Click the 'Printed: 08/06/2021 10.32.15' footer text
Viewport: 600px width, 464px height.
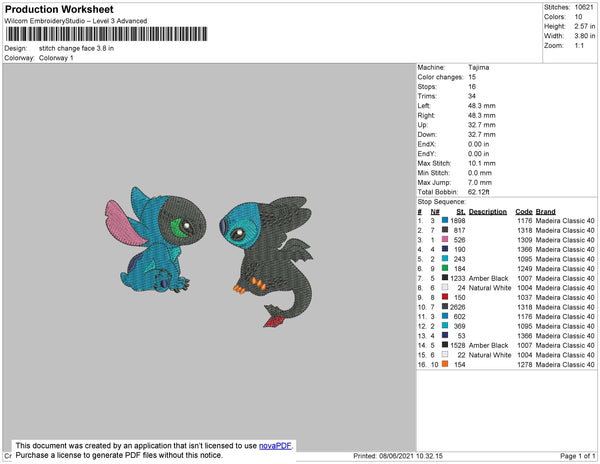[x=398, y=456]
